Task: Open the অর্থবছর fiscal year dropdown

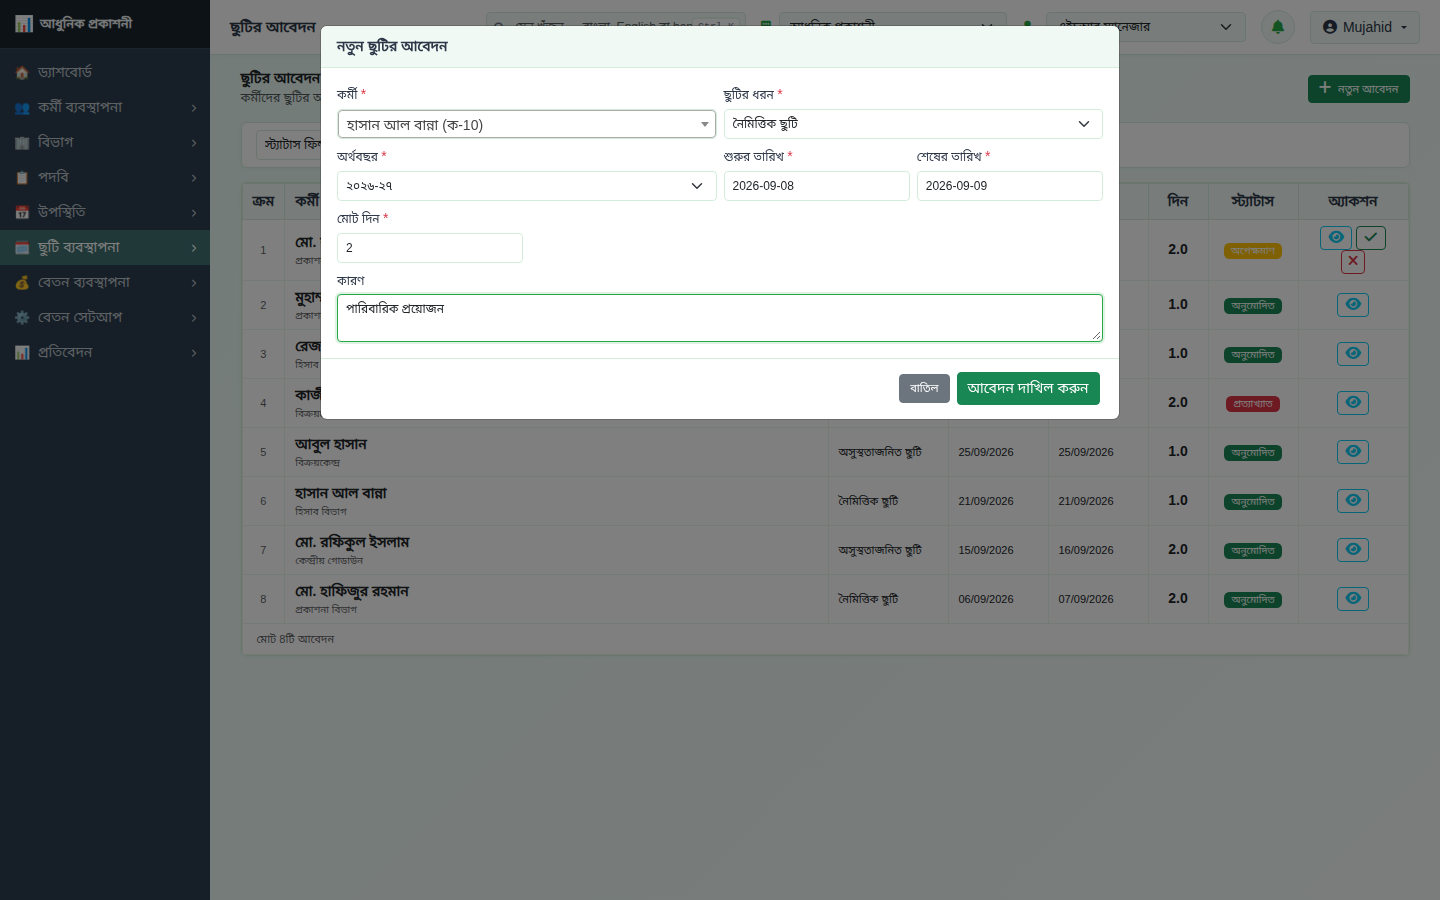Action: tap(527, 186)
